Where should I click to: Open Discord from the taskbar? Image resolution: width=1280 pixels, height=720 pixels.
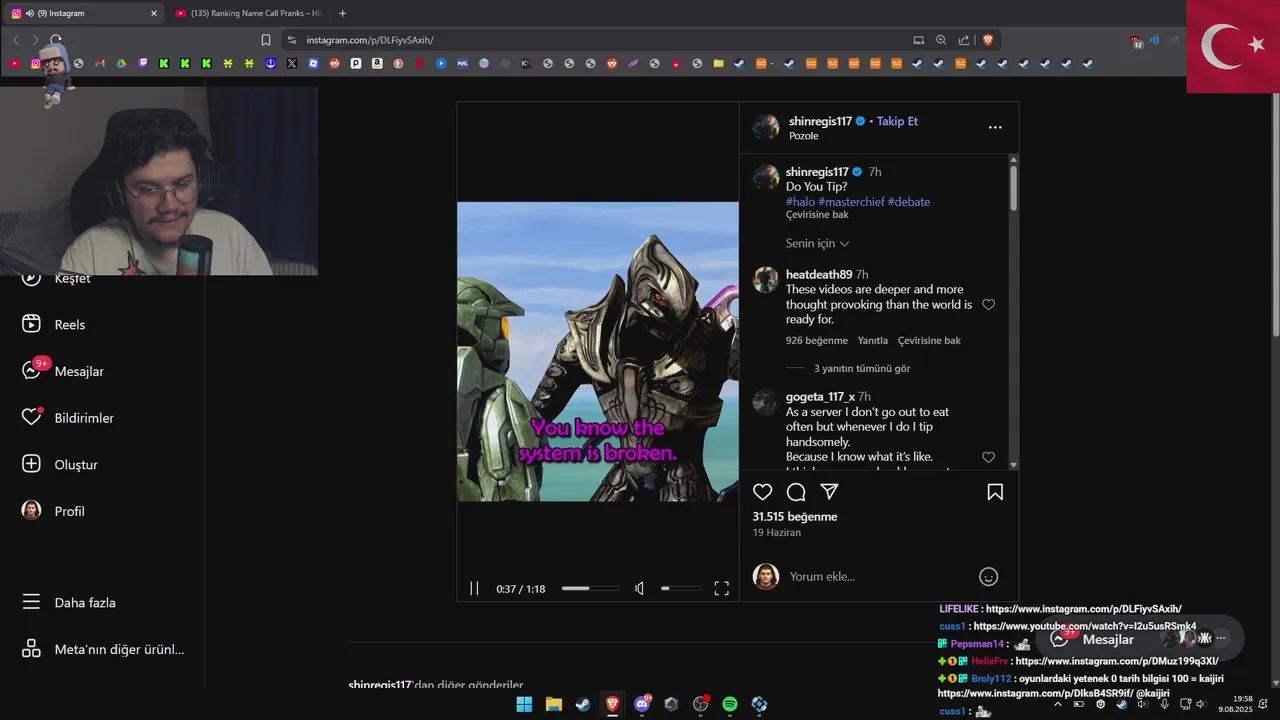(x=642, y=704)
